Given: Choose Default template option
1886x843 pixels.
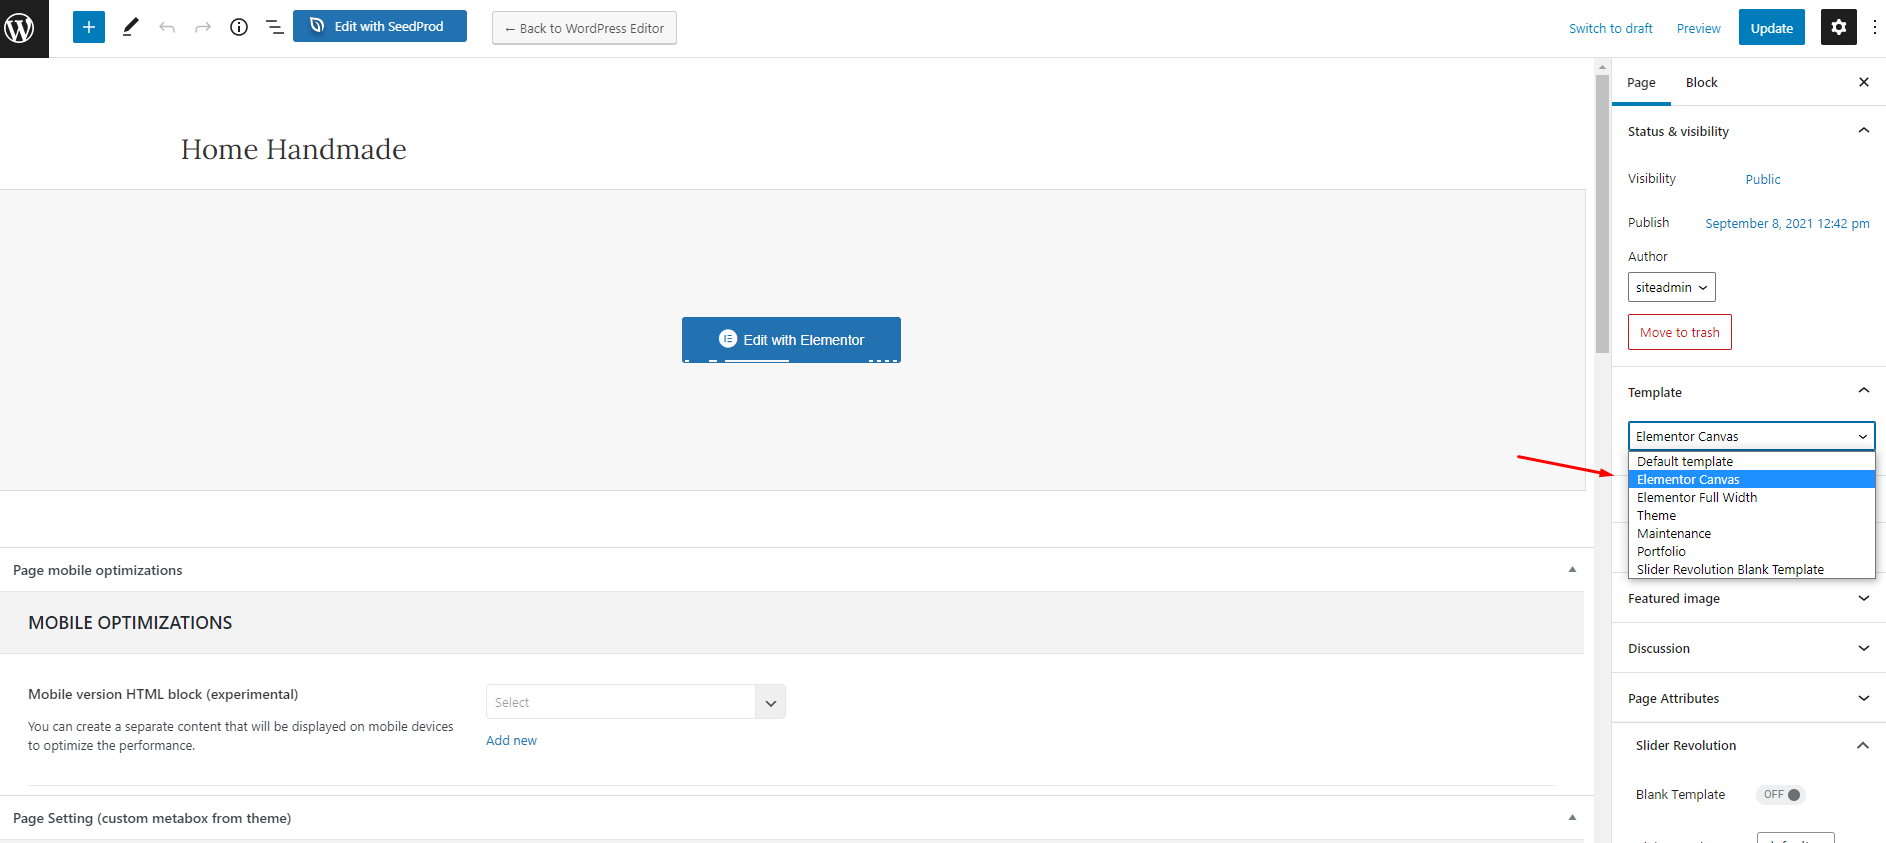Looking at the screenshot, I should coord(1751,461).
